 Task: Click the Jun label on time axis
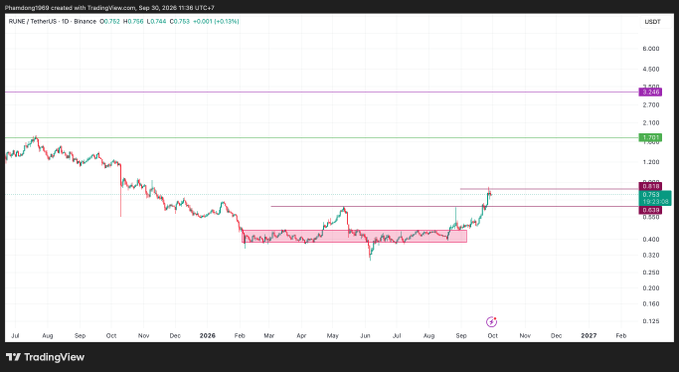[365, 336]
